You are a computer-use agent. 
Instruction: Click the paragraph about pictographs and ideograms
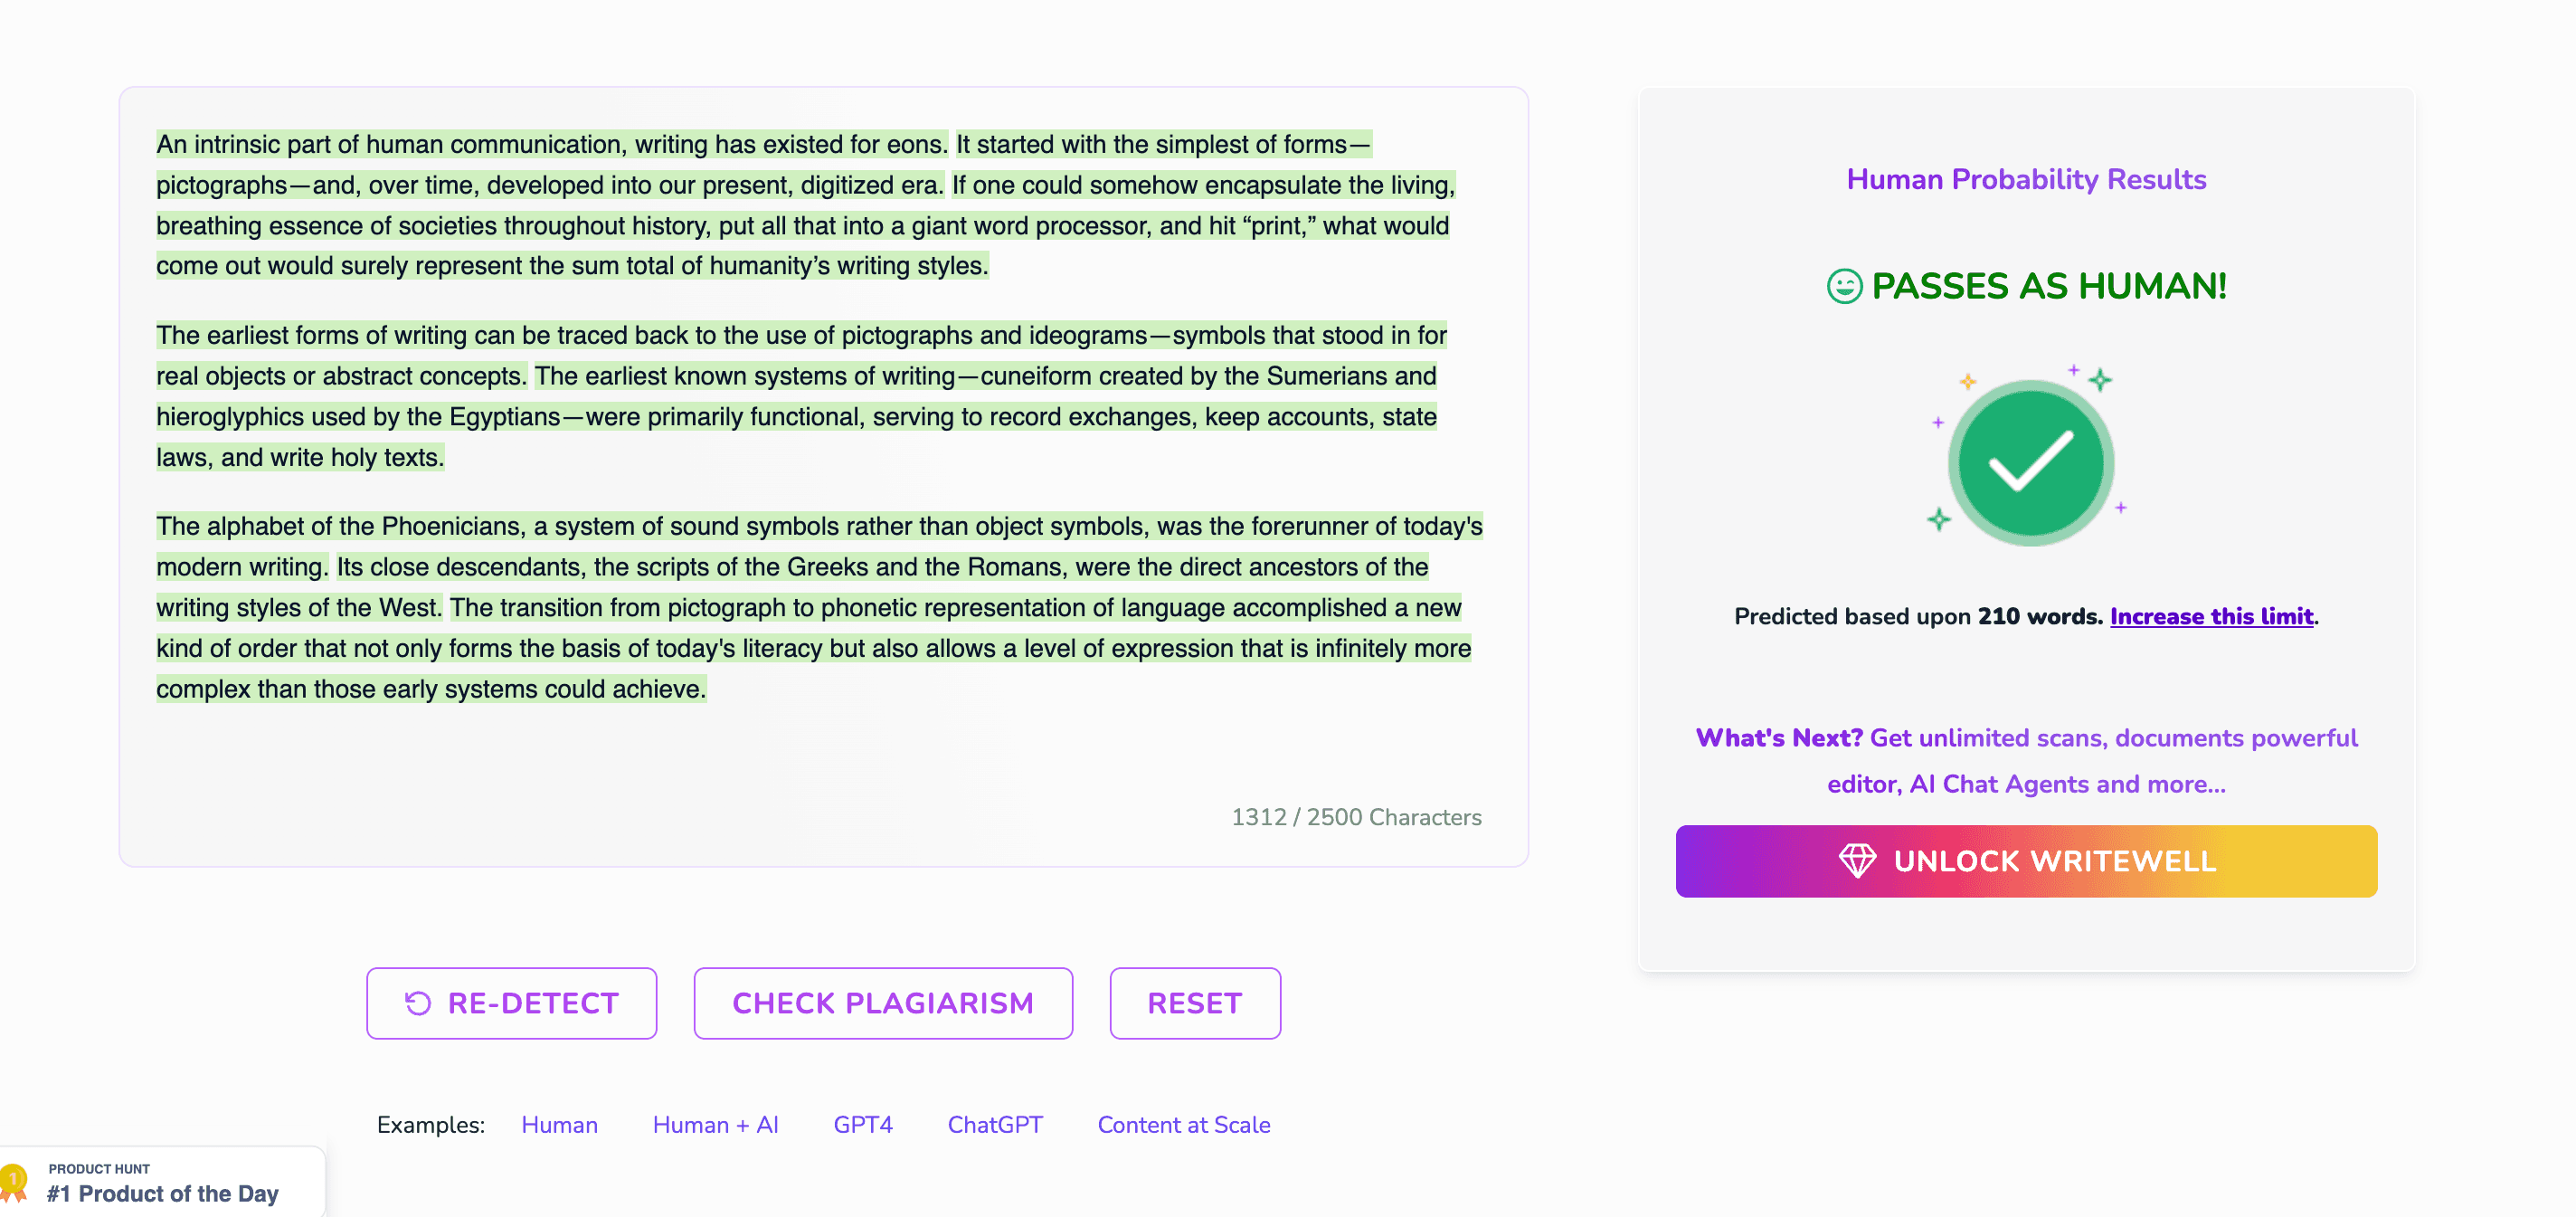click(x=800, y=396)
